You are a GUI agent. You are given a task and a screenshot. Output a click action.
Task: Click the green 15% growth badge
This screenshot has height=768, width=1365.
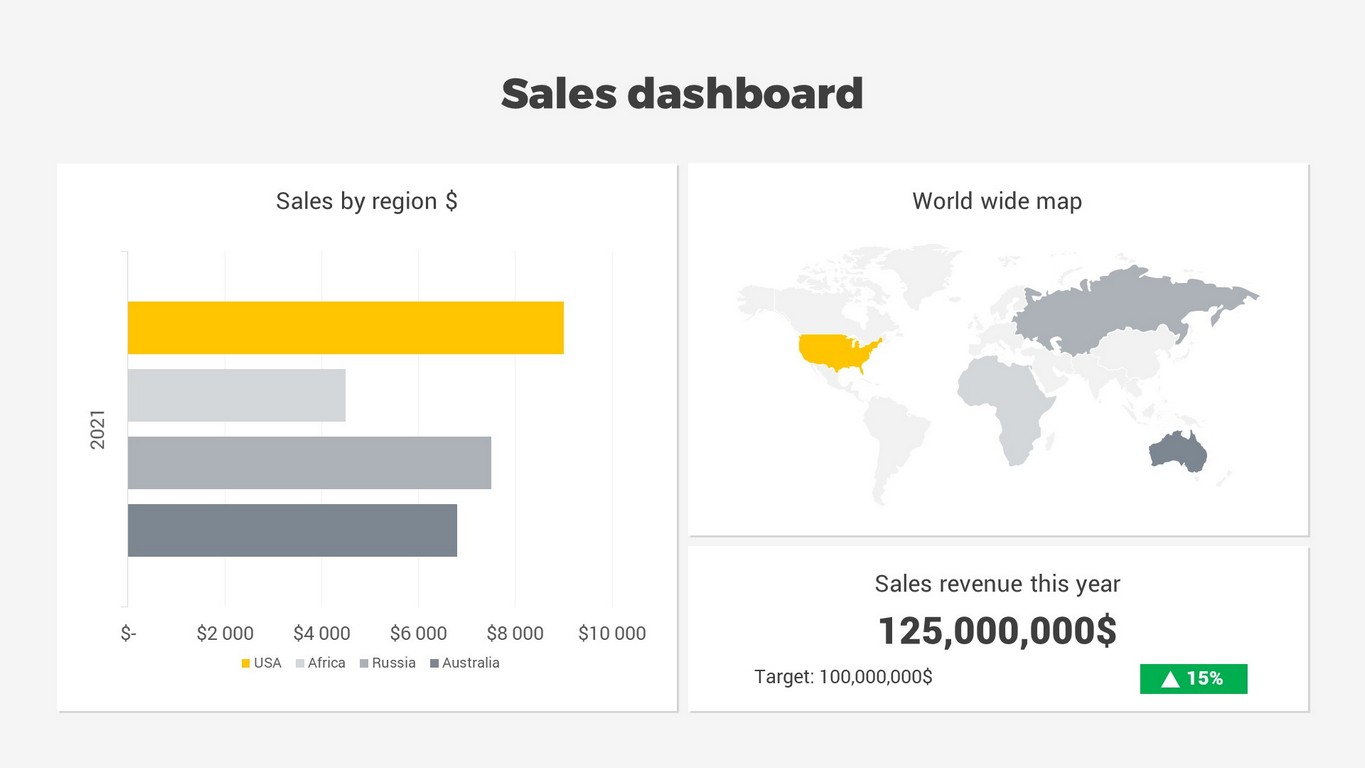point(1193,679)
